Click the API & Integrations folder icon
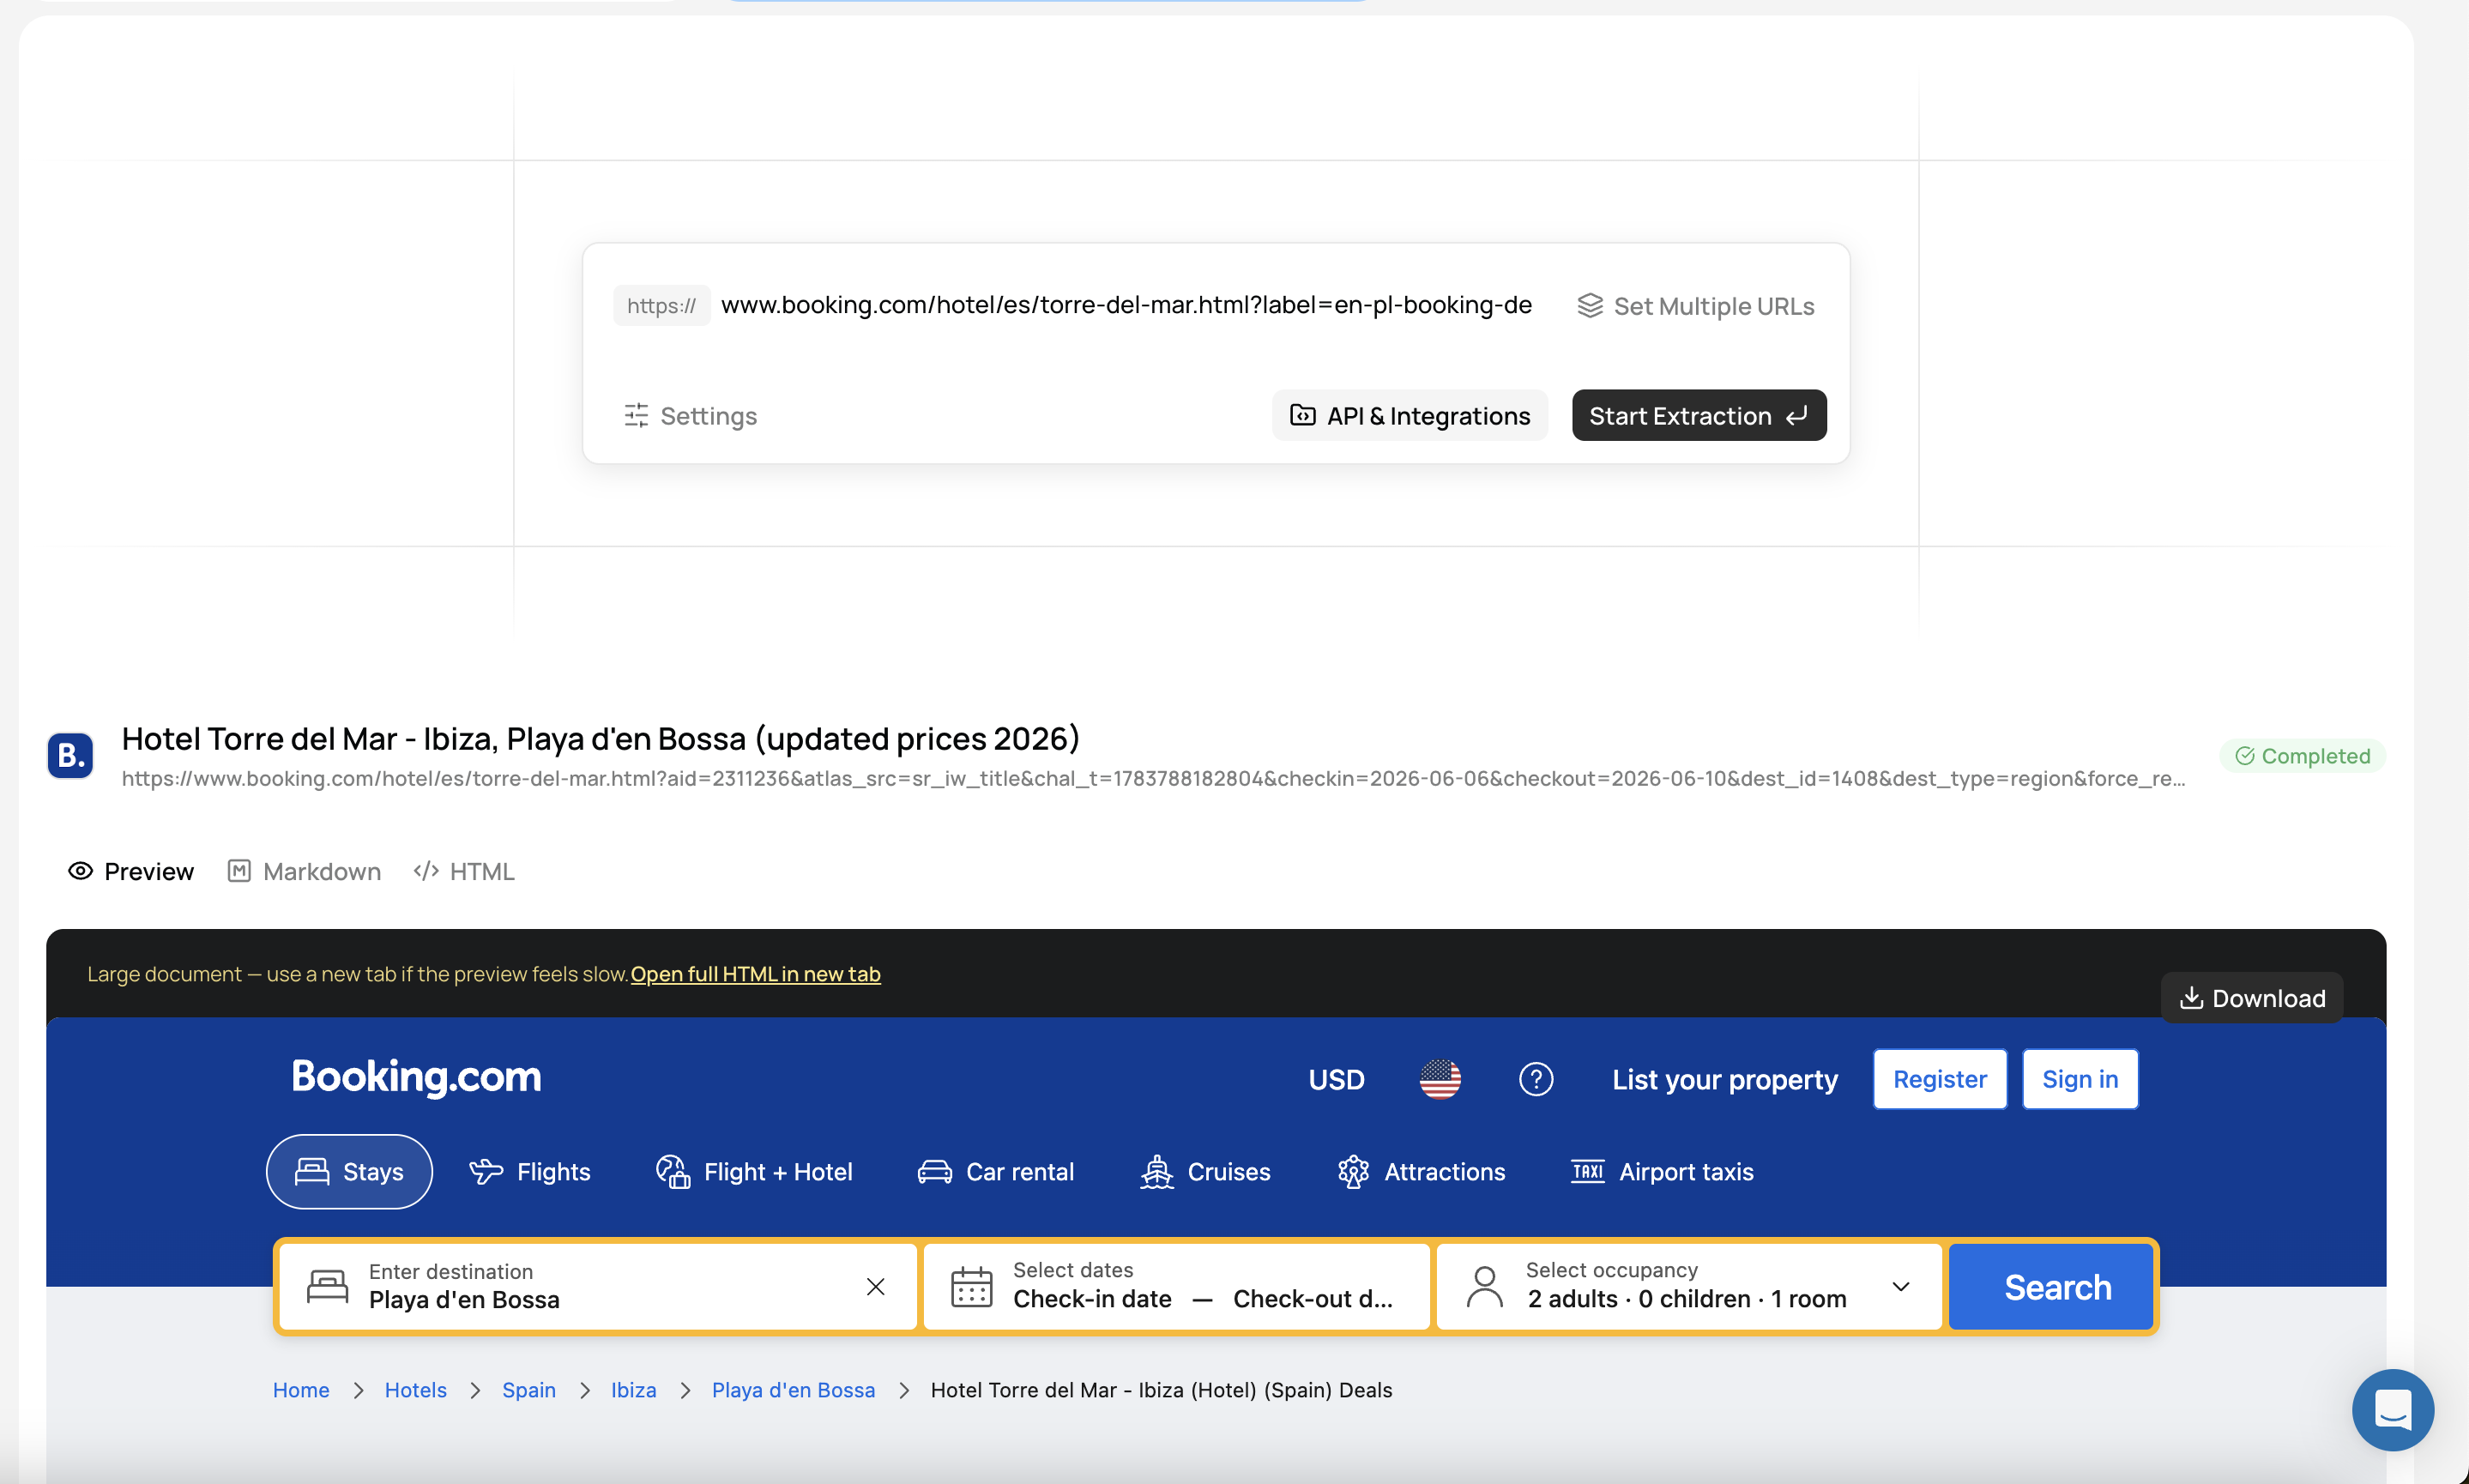The image size is (2469, 1484). [x=1302, y=415]
